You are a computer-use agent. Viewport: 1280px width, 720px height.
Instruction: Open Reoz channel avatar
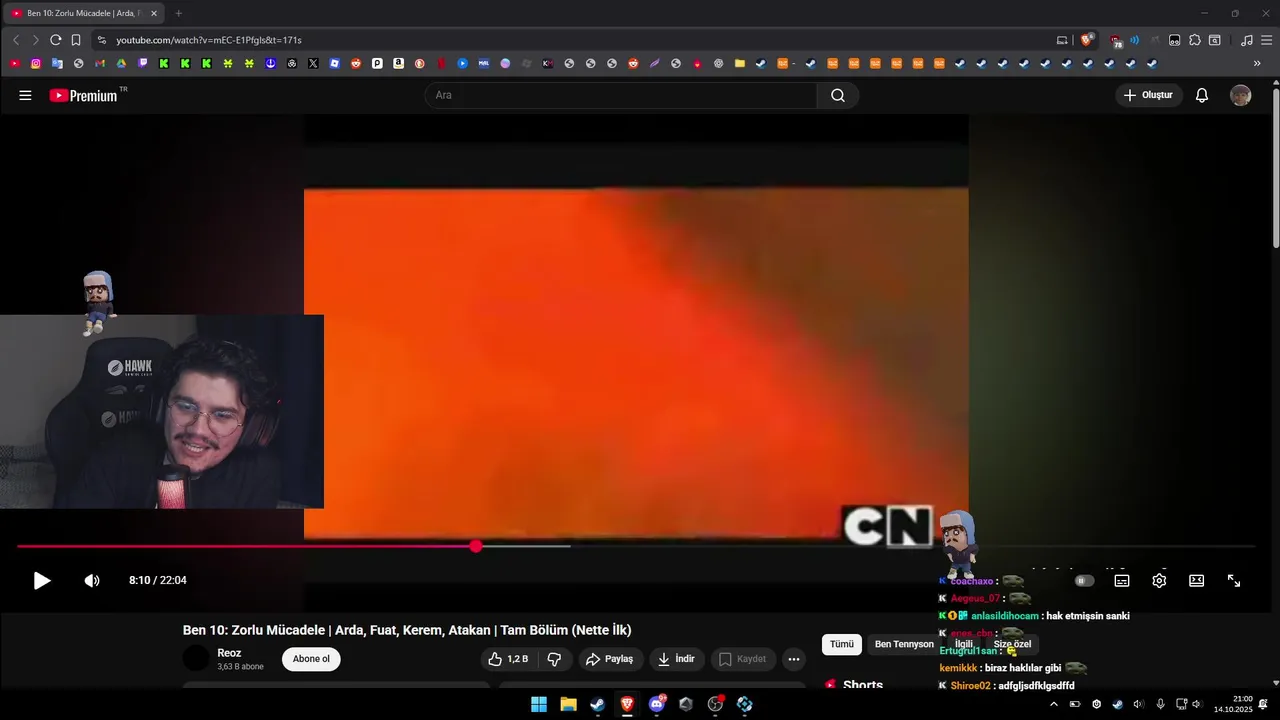point(197,658)
